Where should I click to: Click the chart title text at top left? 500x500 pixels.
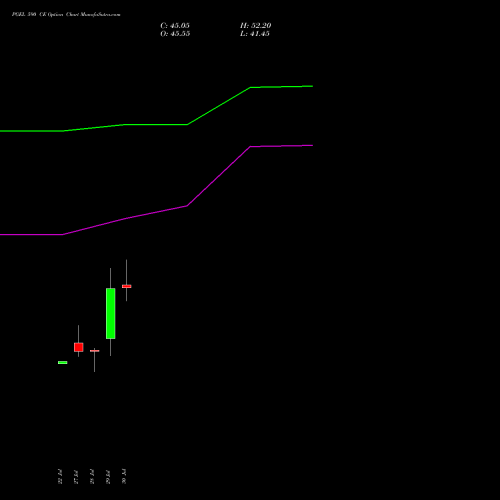[x=66, y=14]
